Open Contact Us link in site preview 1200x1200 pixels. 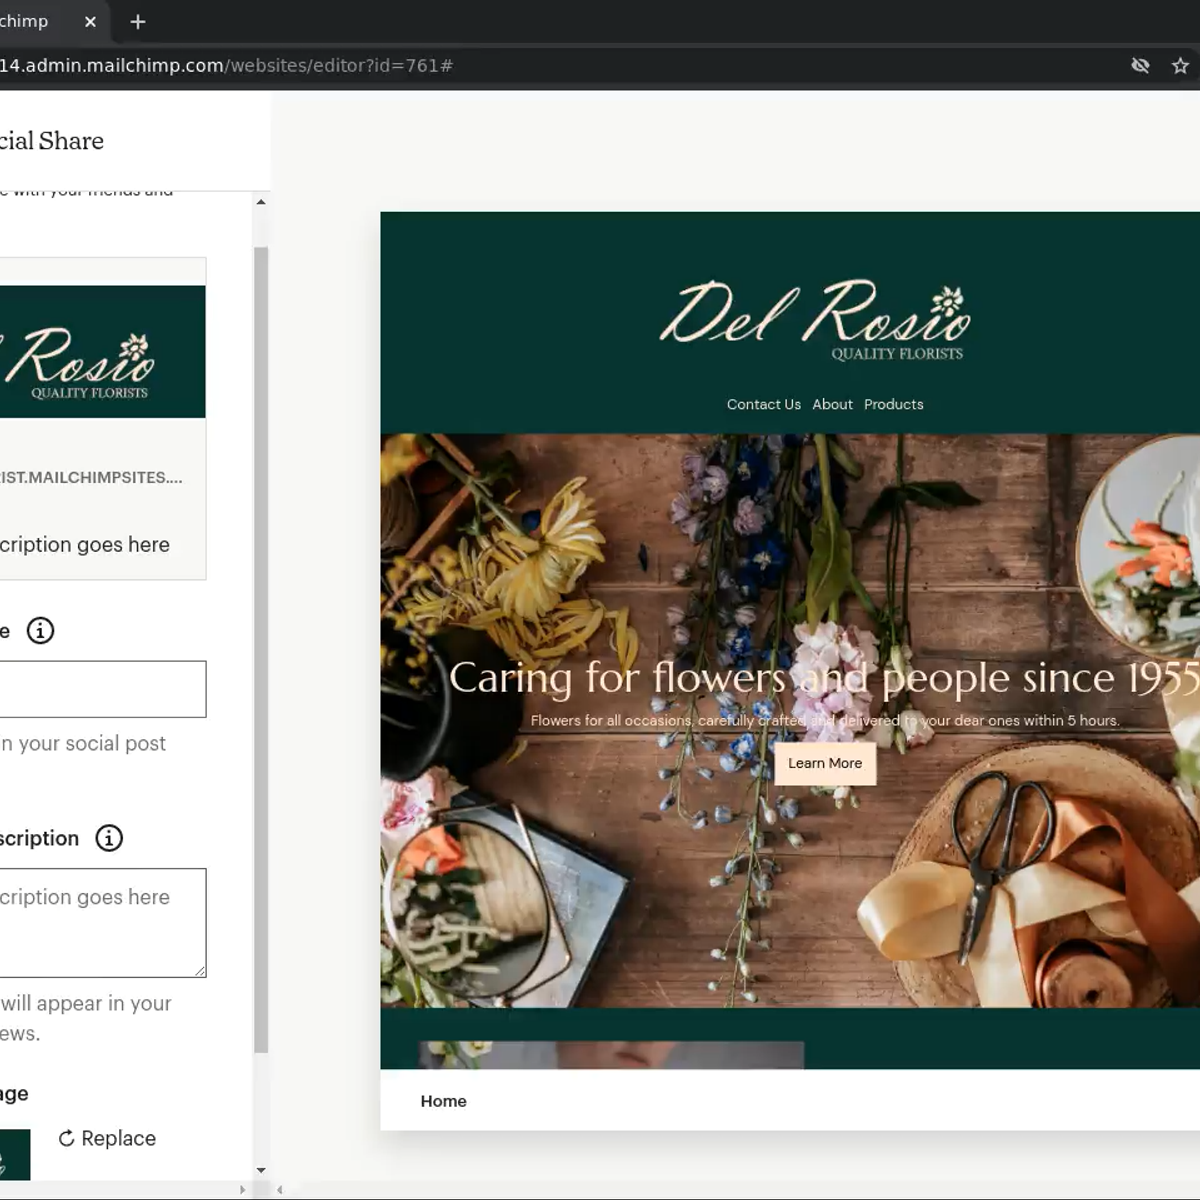click(764, 404)
